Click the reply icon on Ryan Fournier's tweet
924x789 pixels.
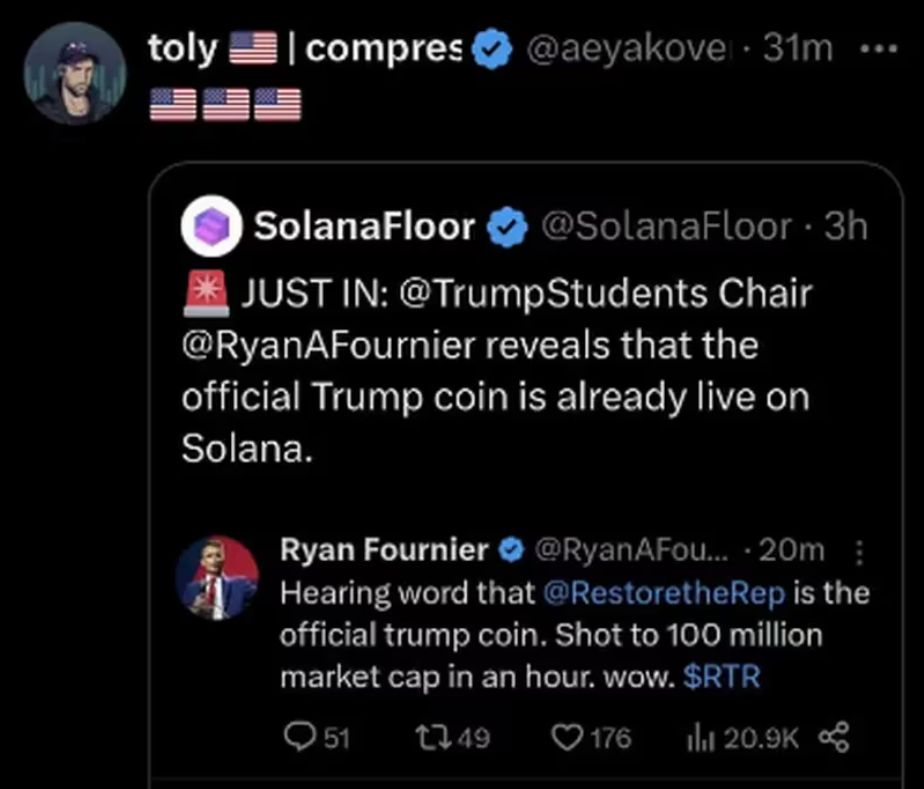pyautogui.click(x=297, y=739)
